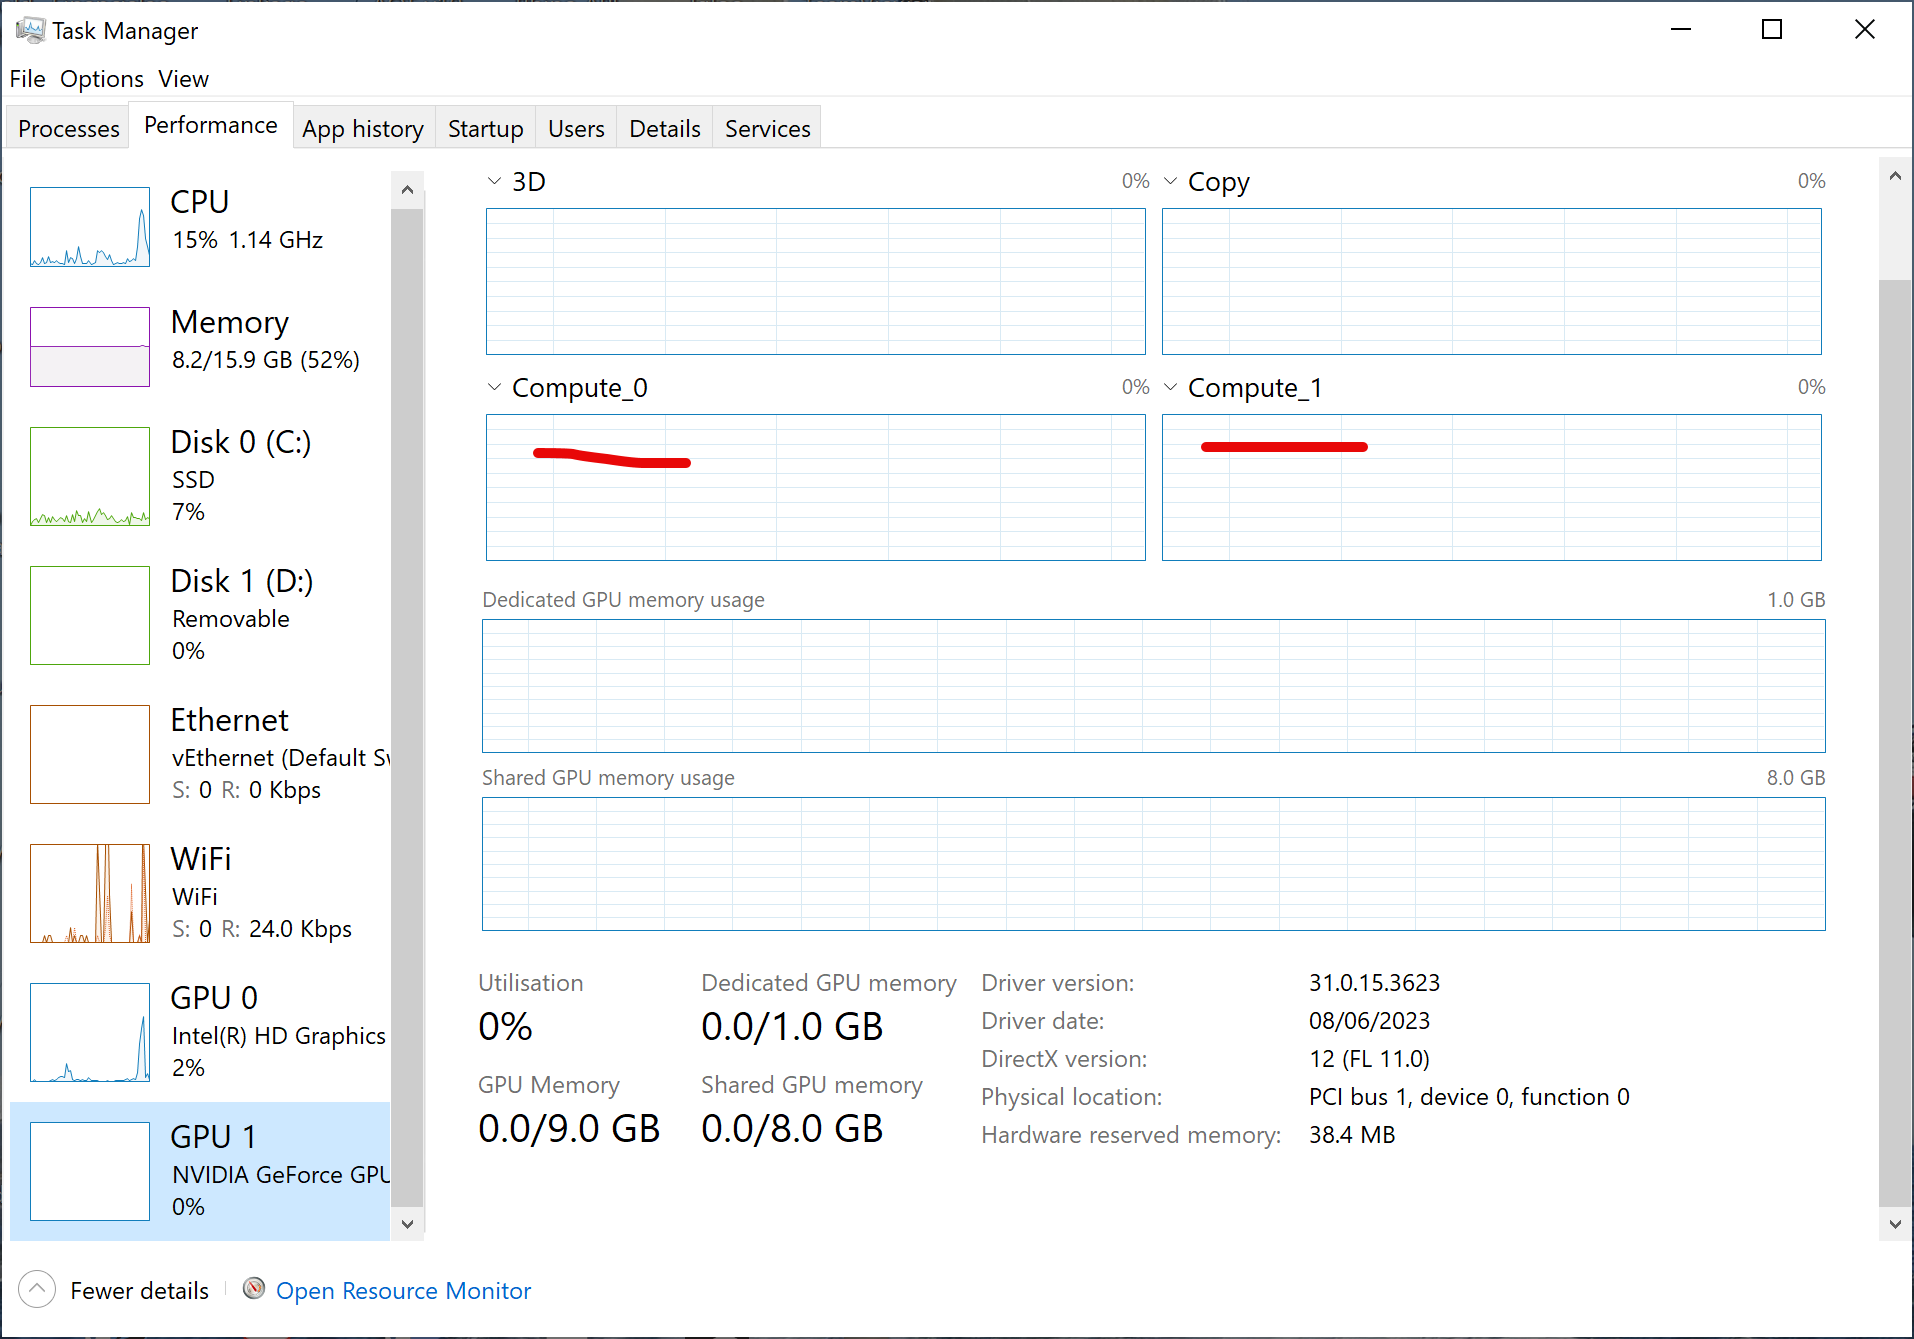The height and width of the screenshot is (1339, 1914).
Task: Switch to the Details tab
Action: click(x=664, y=128)
